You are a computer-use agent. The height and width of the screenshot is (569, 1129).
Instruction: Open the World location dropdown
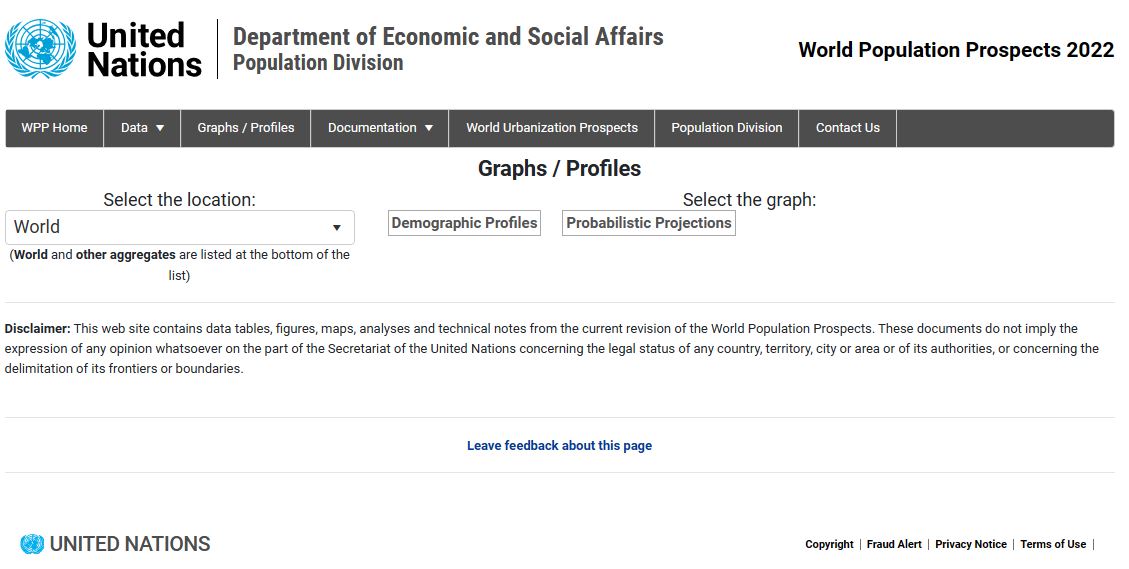[179, 227]
